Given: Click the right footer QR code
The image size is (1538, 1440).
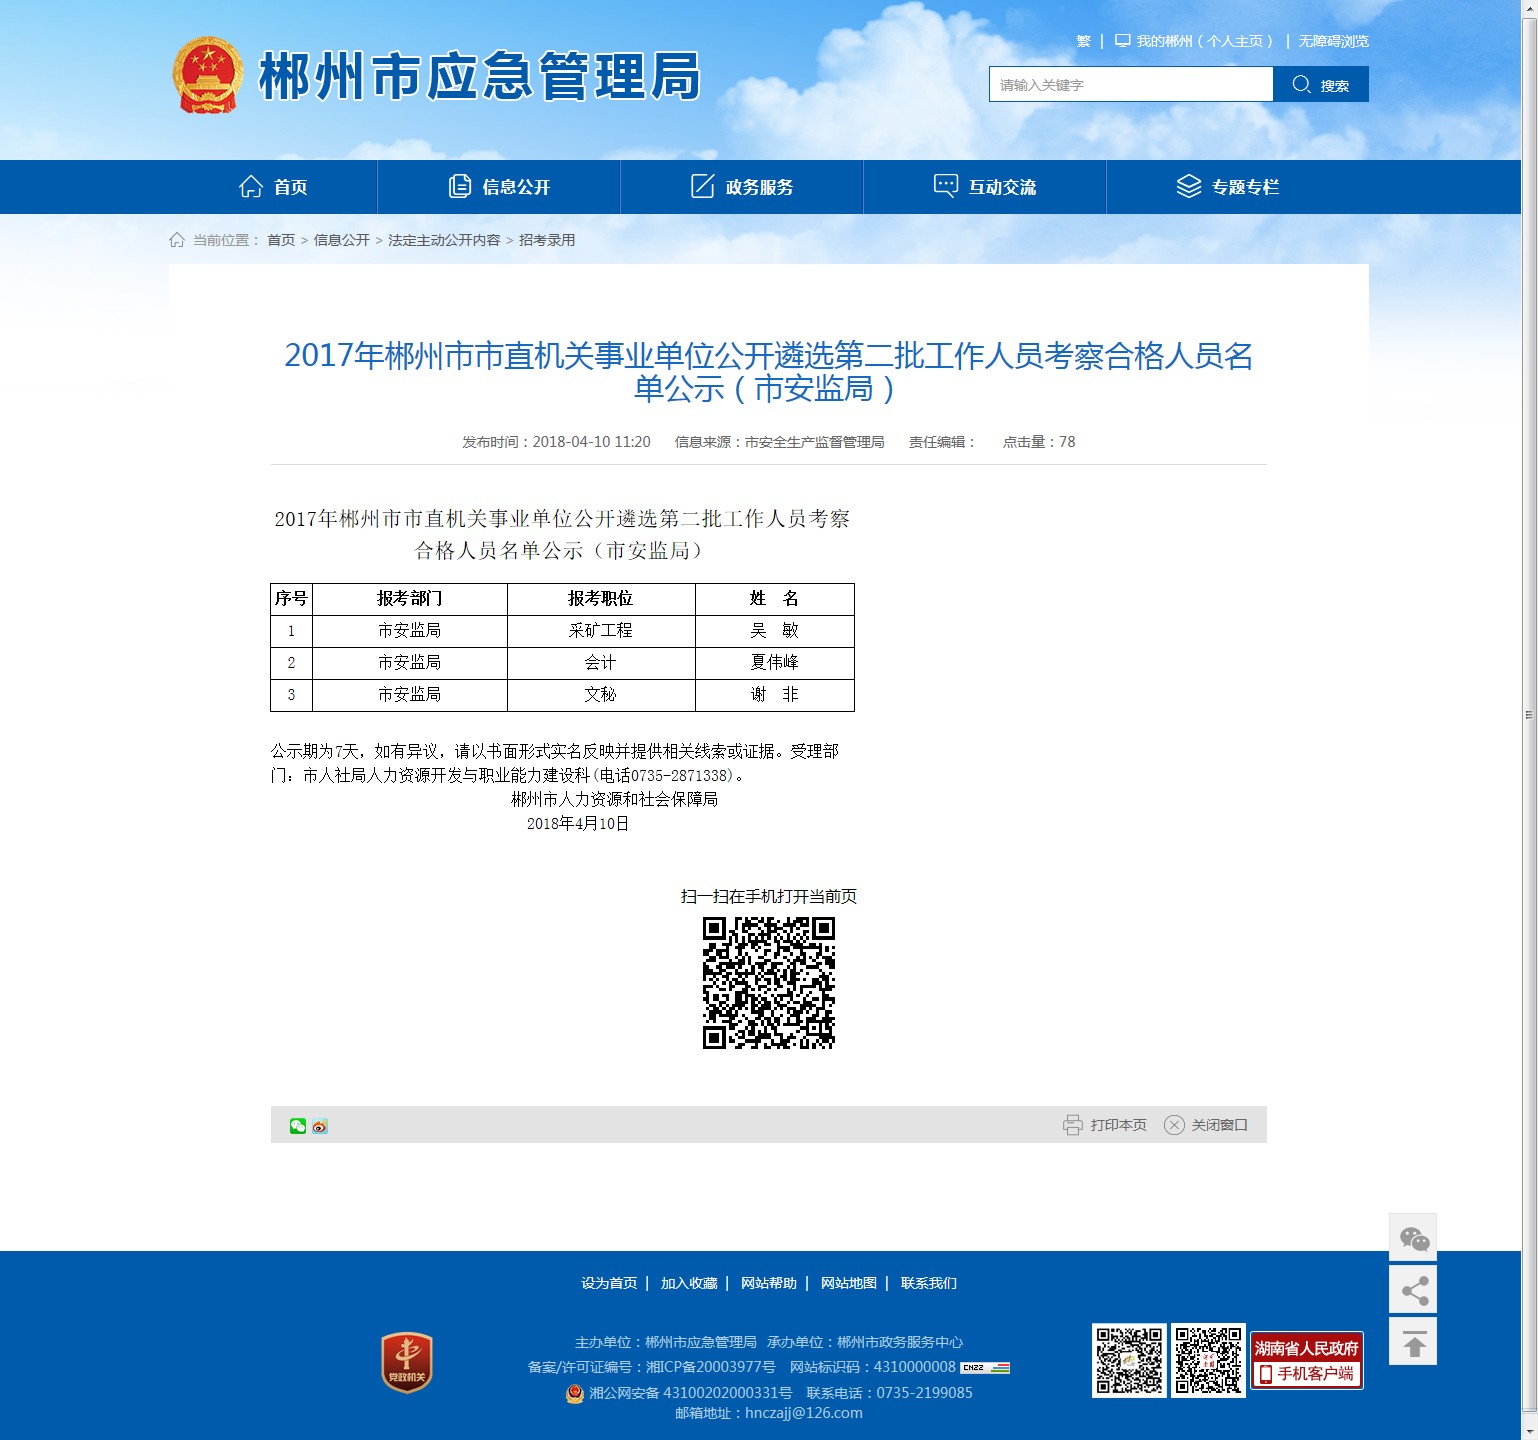Looking at the screenshot, I should click(1208, 1360).
